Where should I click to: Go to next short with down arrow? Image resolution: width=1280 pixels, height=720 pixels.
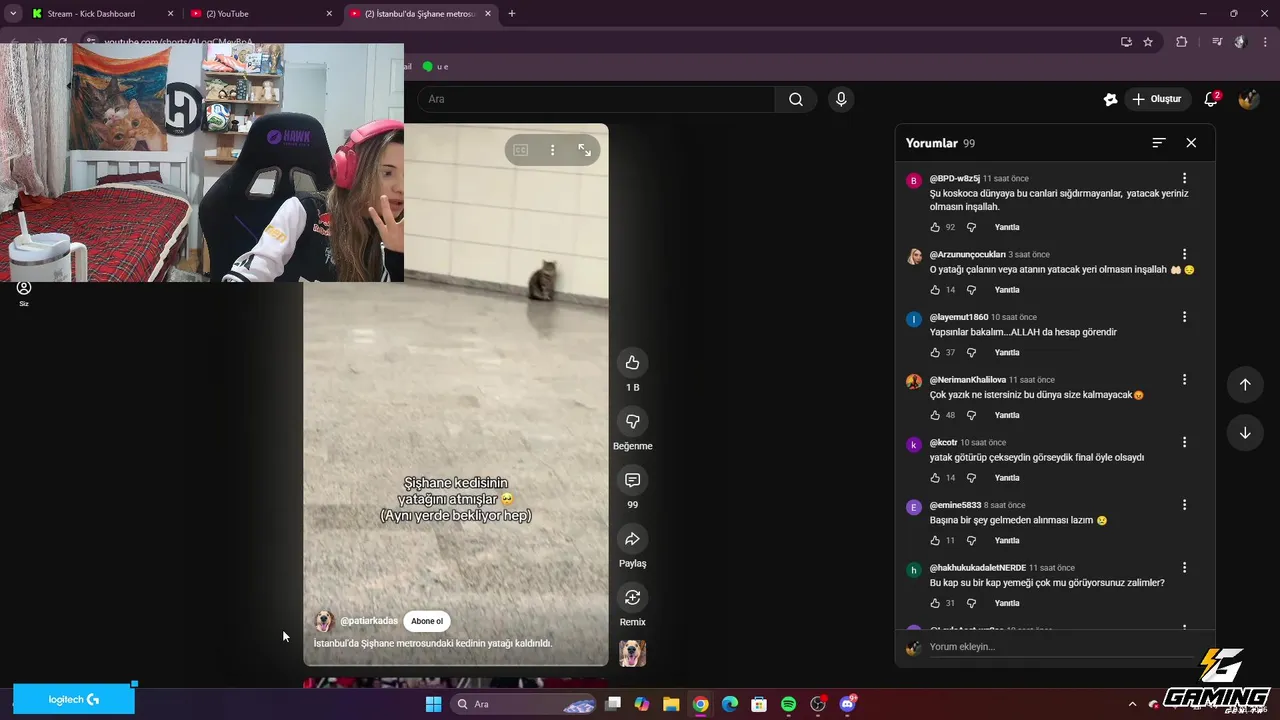(x=1245, y=433)
